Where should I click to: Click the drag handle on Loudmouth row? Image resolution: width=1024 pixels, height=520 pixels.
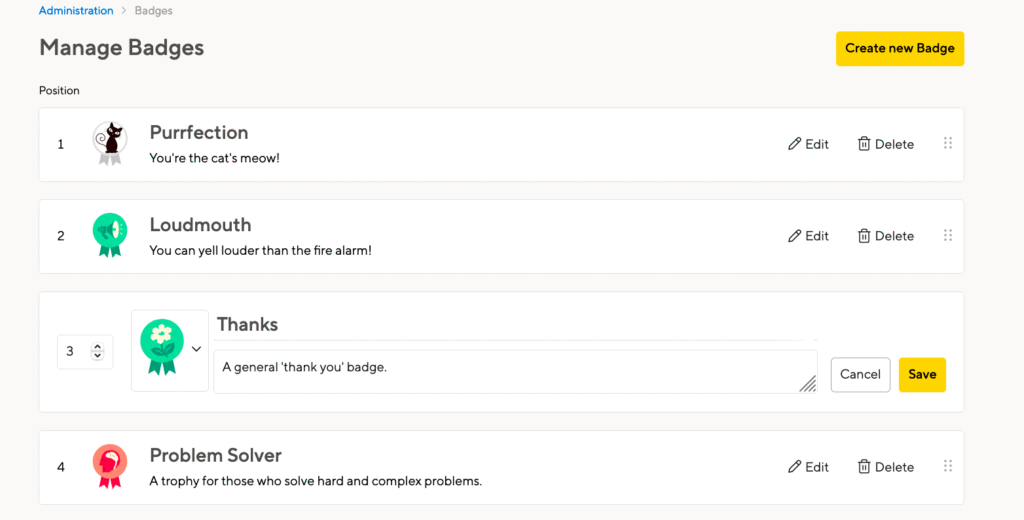coord(948,235)
